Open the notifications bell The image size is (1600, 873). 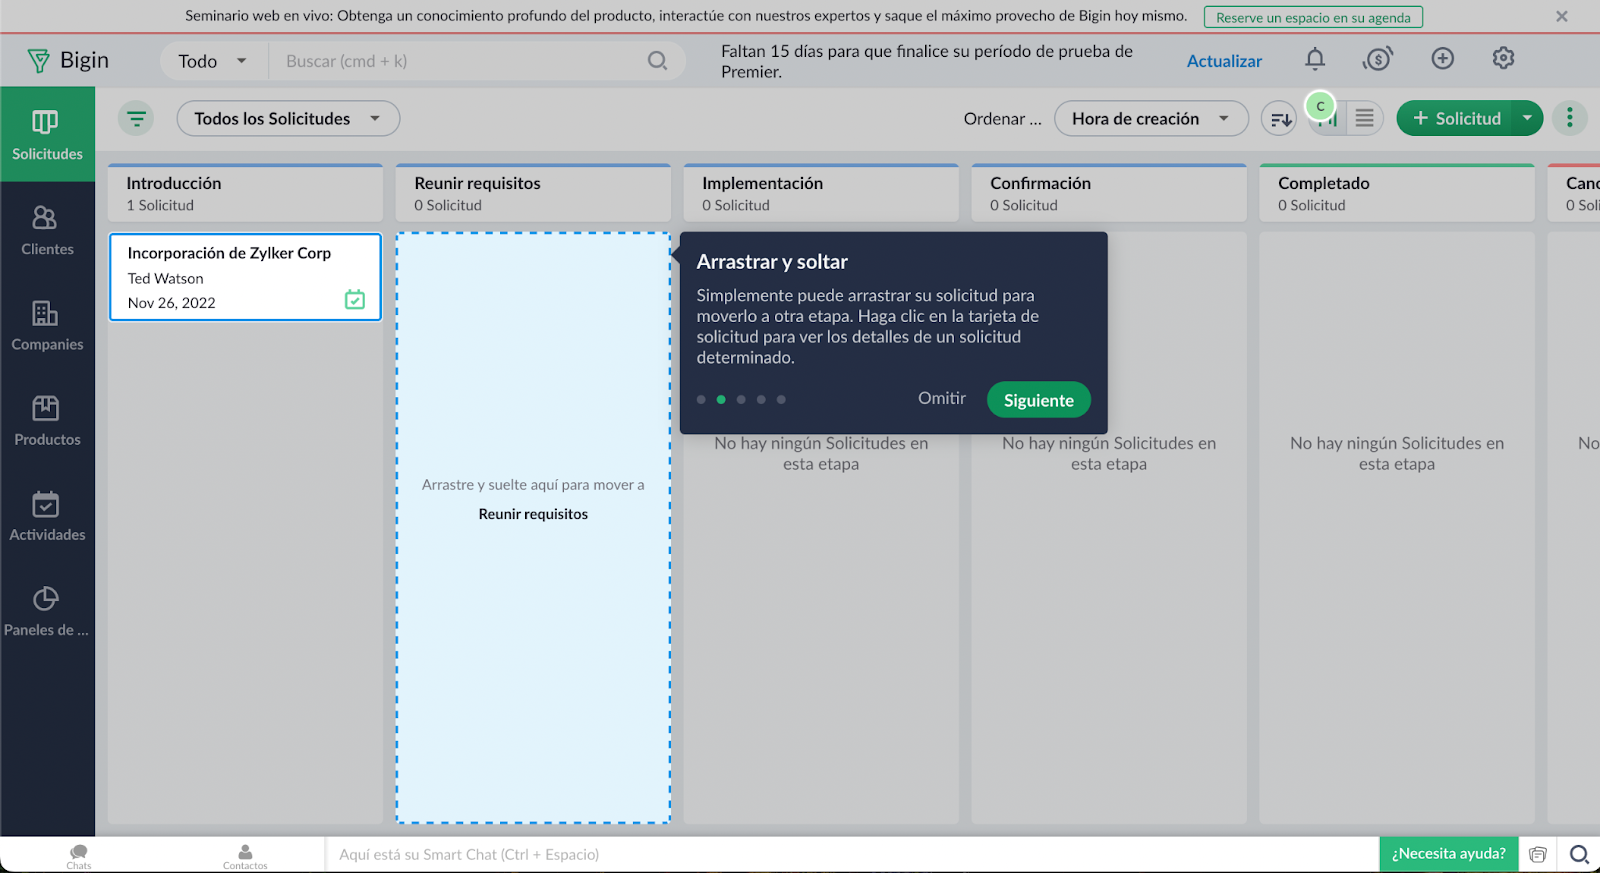pos(1315,59)
